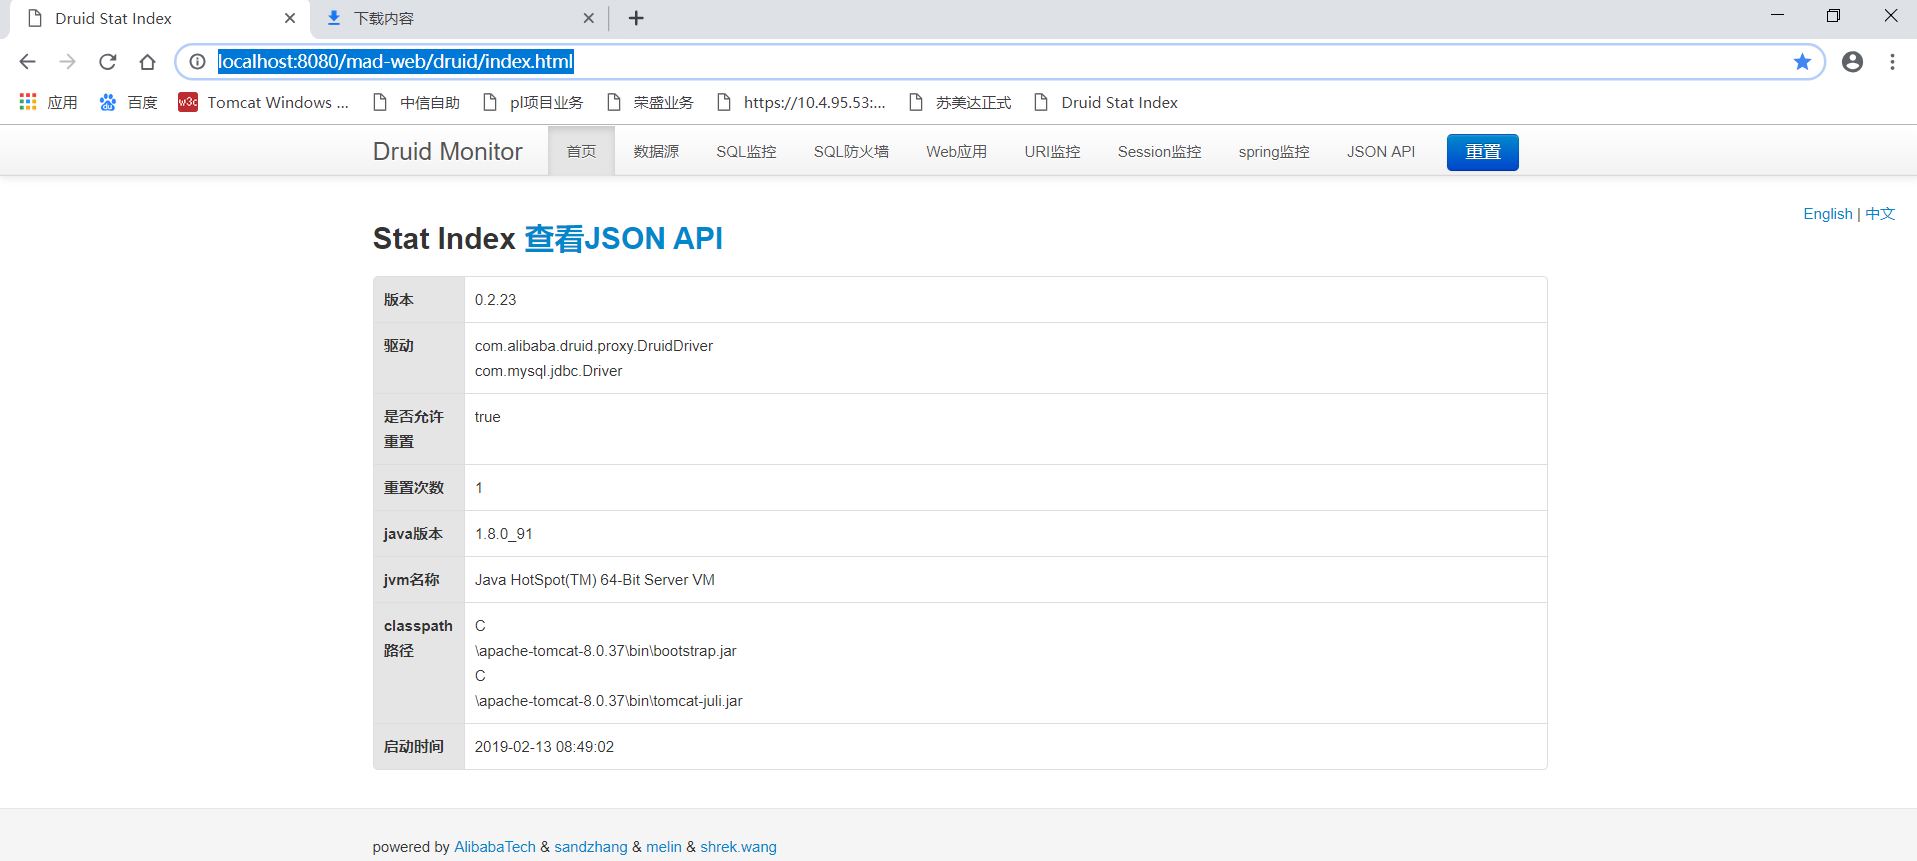Click the Druid Monitor brand title
This screenshot has width=1917, height=861.
[x=447, y=151]
